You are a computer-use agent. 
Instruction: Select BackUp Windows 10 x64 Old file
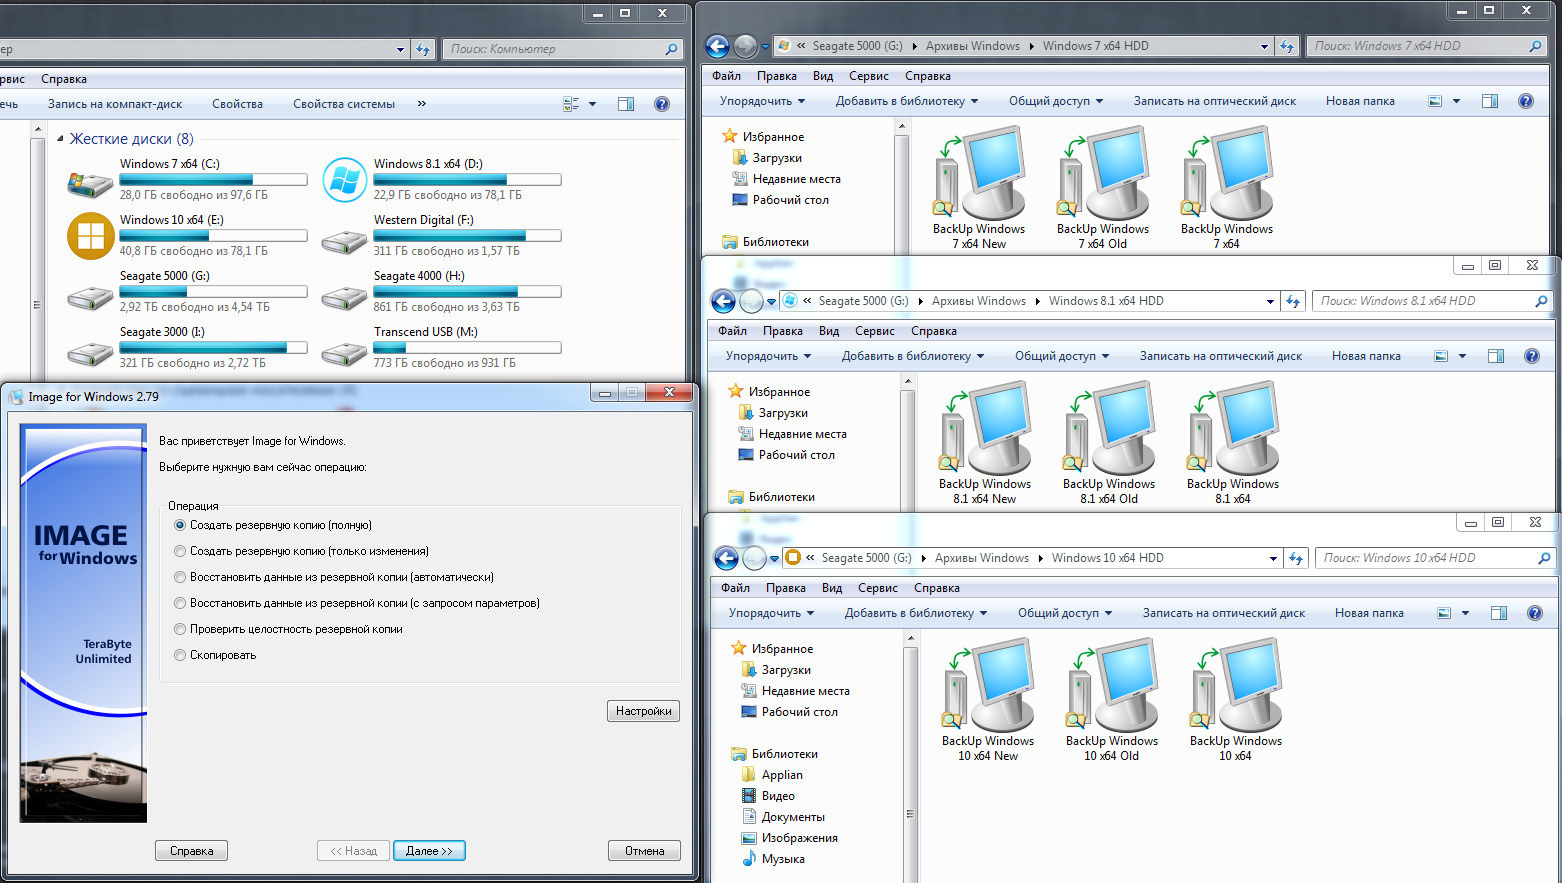[1112, 700]
